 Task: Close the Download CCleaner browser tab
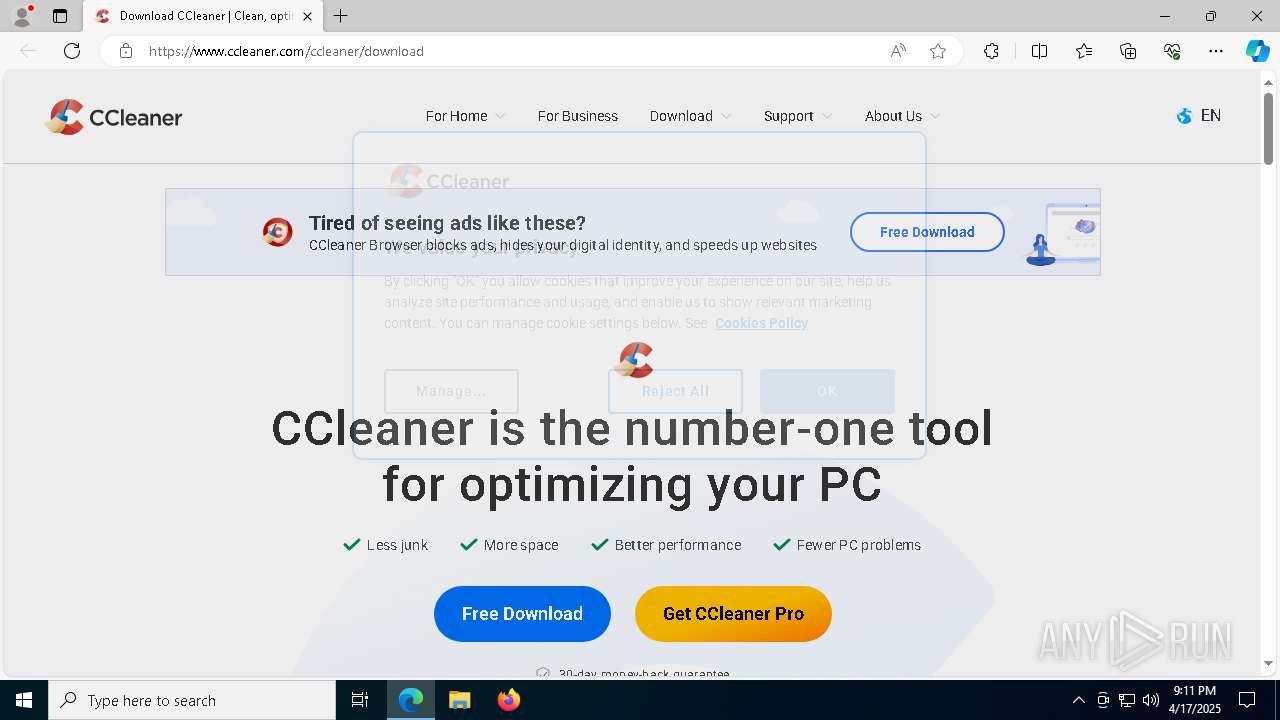click(307, 16)
